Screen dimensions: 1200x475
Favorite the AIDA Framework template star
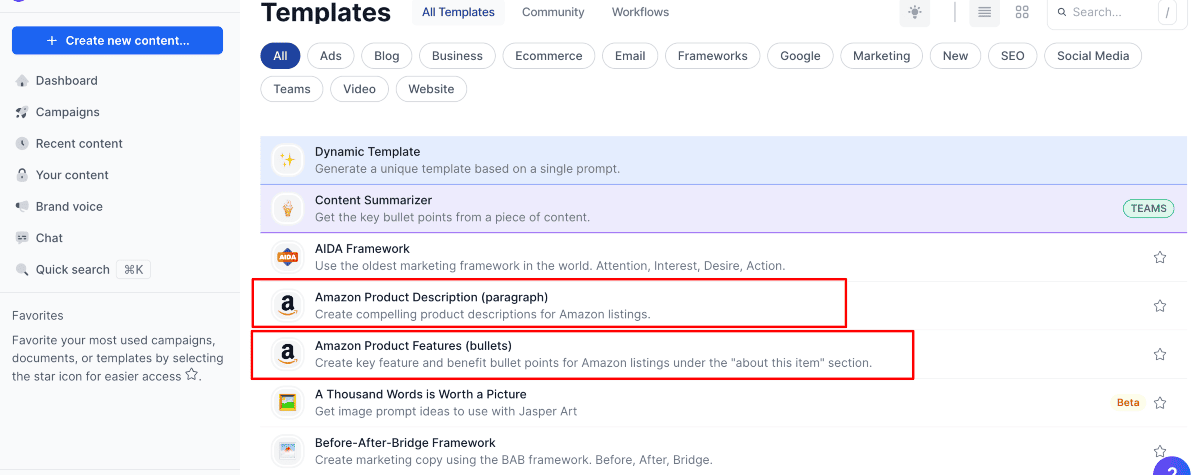click(x=1160, y=257)
